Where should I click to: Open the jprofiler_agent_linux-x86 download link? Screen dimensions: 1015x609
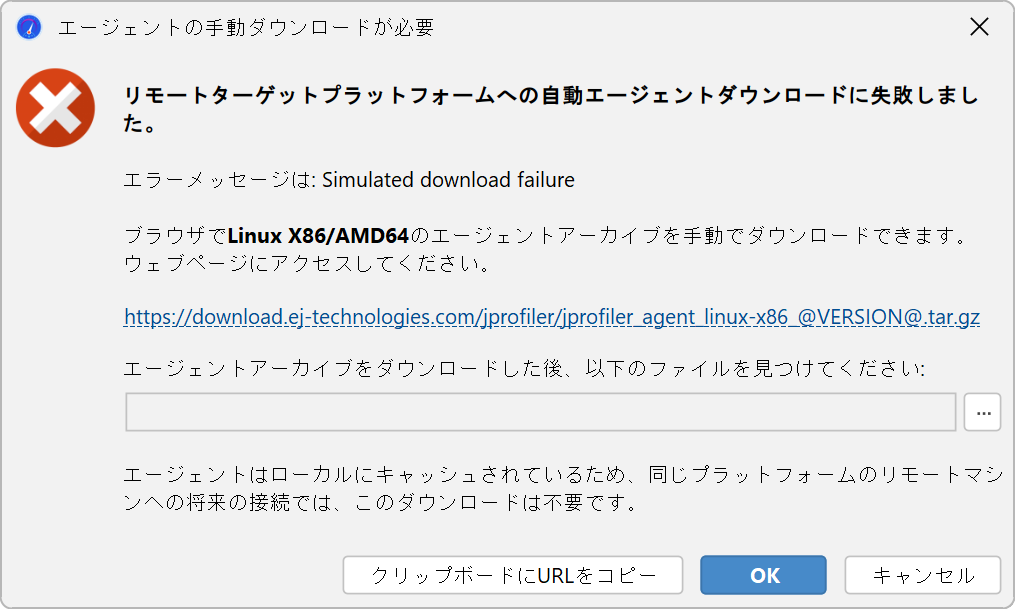[552, 316]
